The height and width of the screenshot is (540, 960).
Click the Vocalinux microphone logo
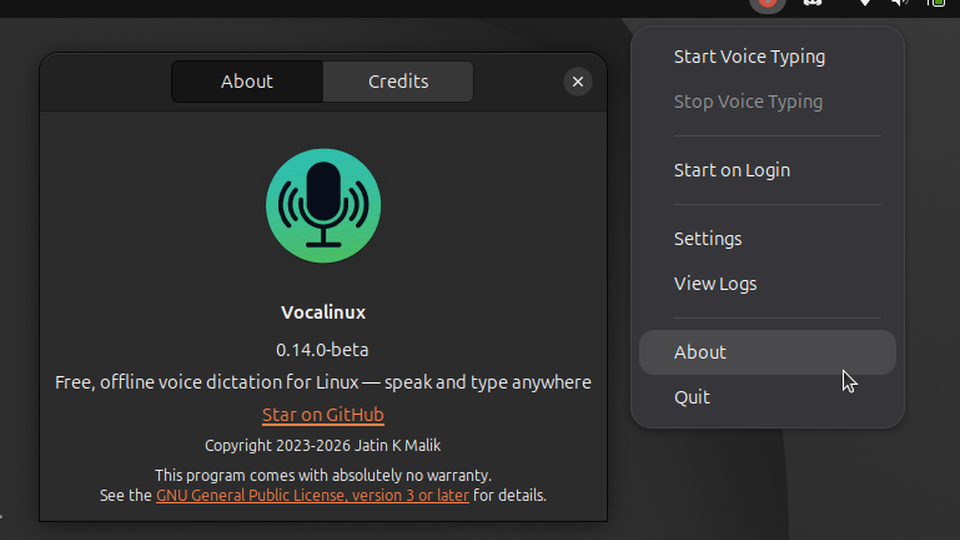tap(323, 206)
